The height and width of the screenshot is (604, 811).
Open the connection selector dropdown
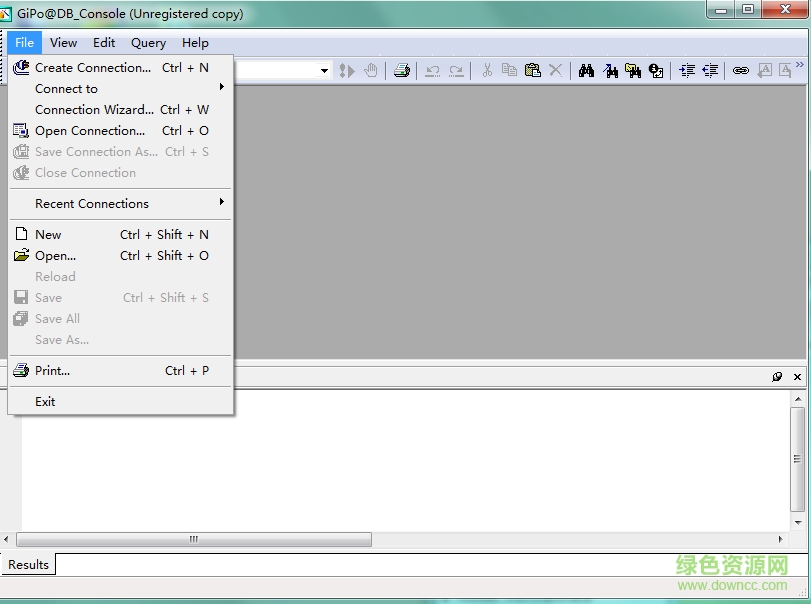323,70
